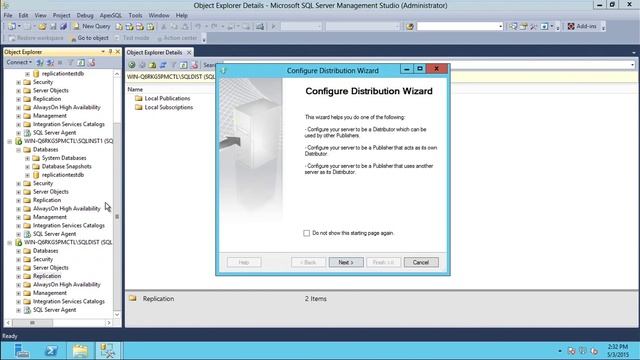Click the New Query toolbar button
The image size is (640, 360).
(x=91, y=26)
